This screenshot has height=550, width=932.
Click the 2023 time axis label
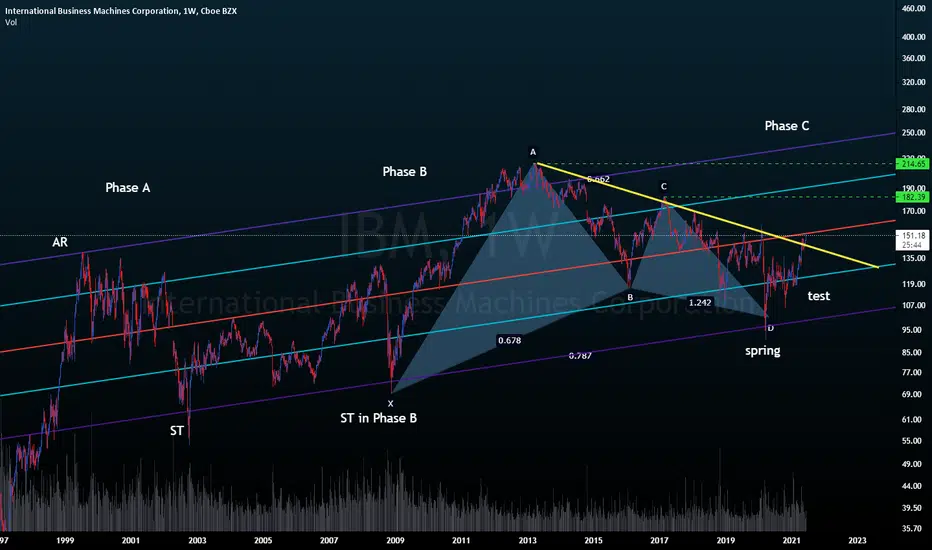tap(857, 540)
